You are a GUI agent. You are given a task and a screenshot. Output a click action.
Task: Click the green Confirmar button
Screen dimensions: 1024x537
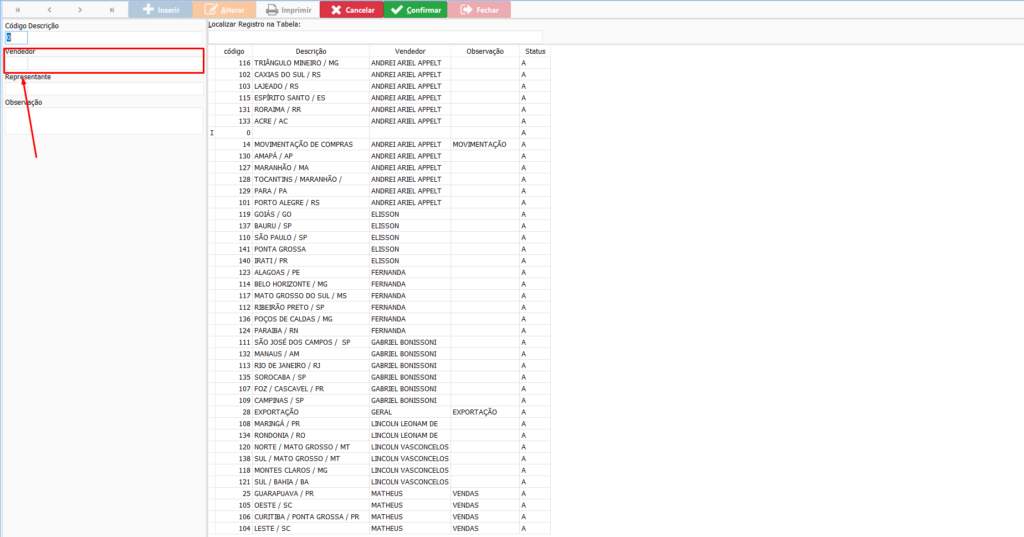(415, 10)
